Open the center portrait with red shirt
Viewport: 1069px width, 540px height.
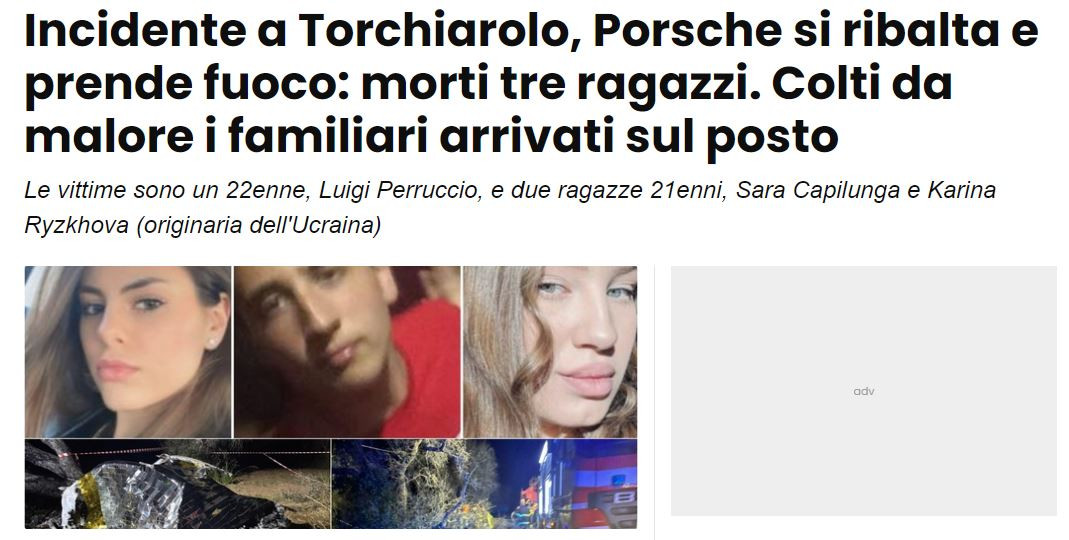(x=348, y=352)
